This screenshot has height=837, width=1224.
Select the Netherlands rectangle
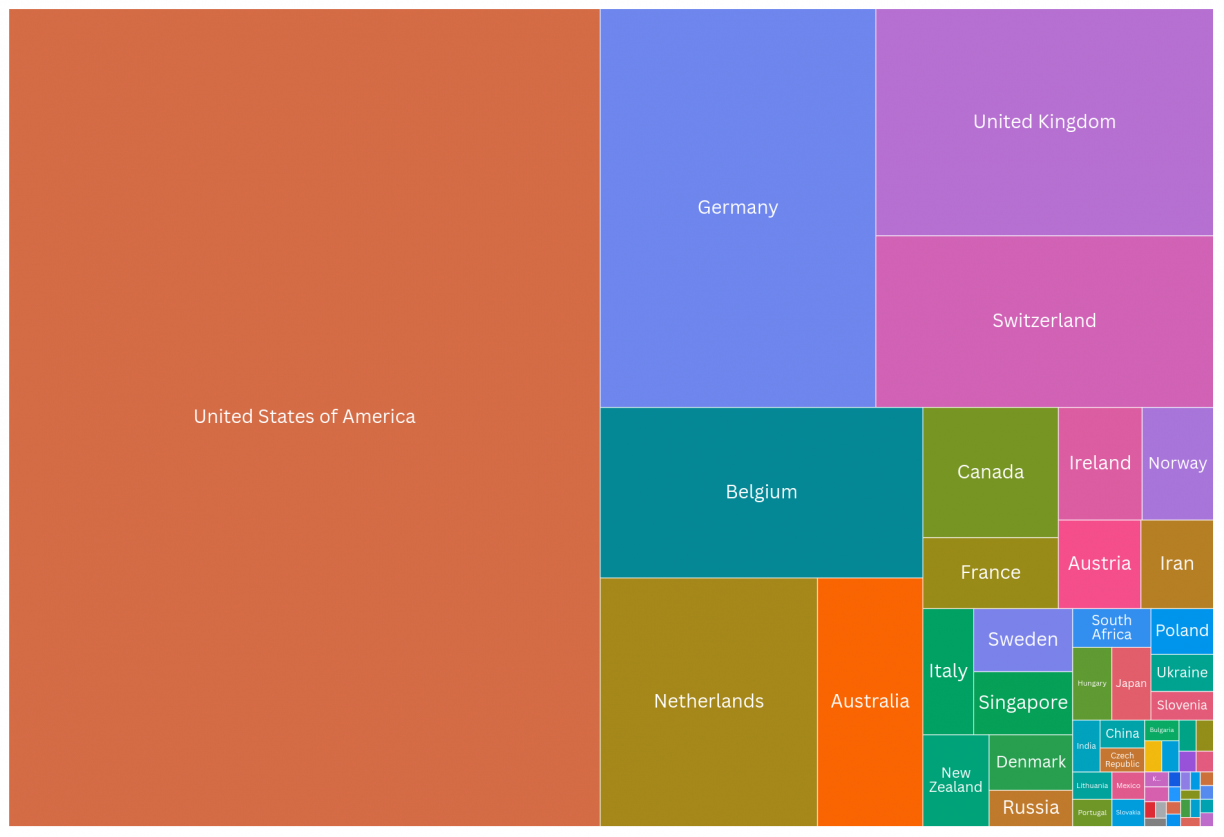(x=708, y=701)
